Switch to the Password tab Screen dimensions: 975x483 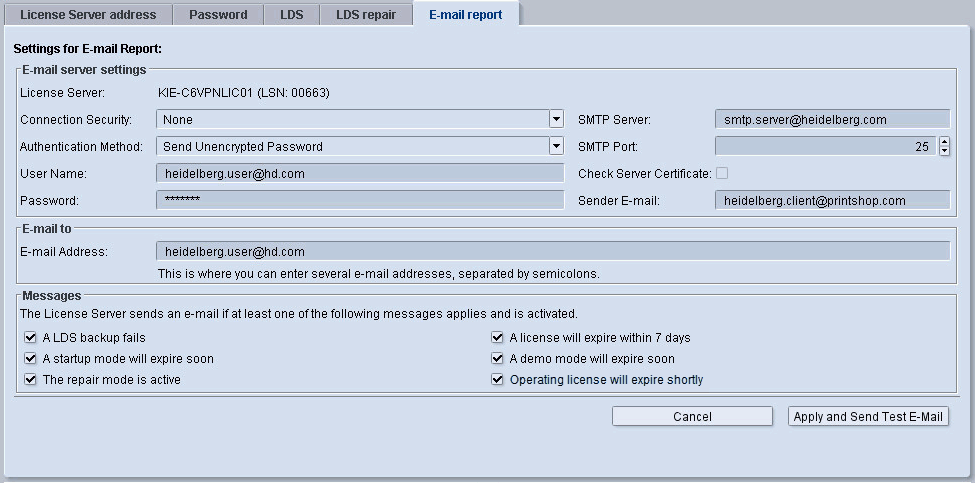point(218,15)
